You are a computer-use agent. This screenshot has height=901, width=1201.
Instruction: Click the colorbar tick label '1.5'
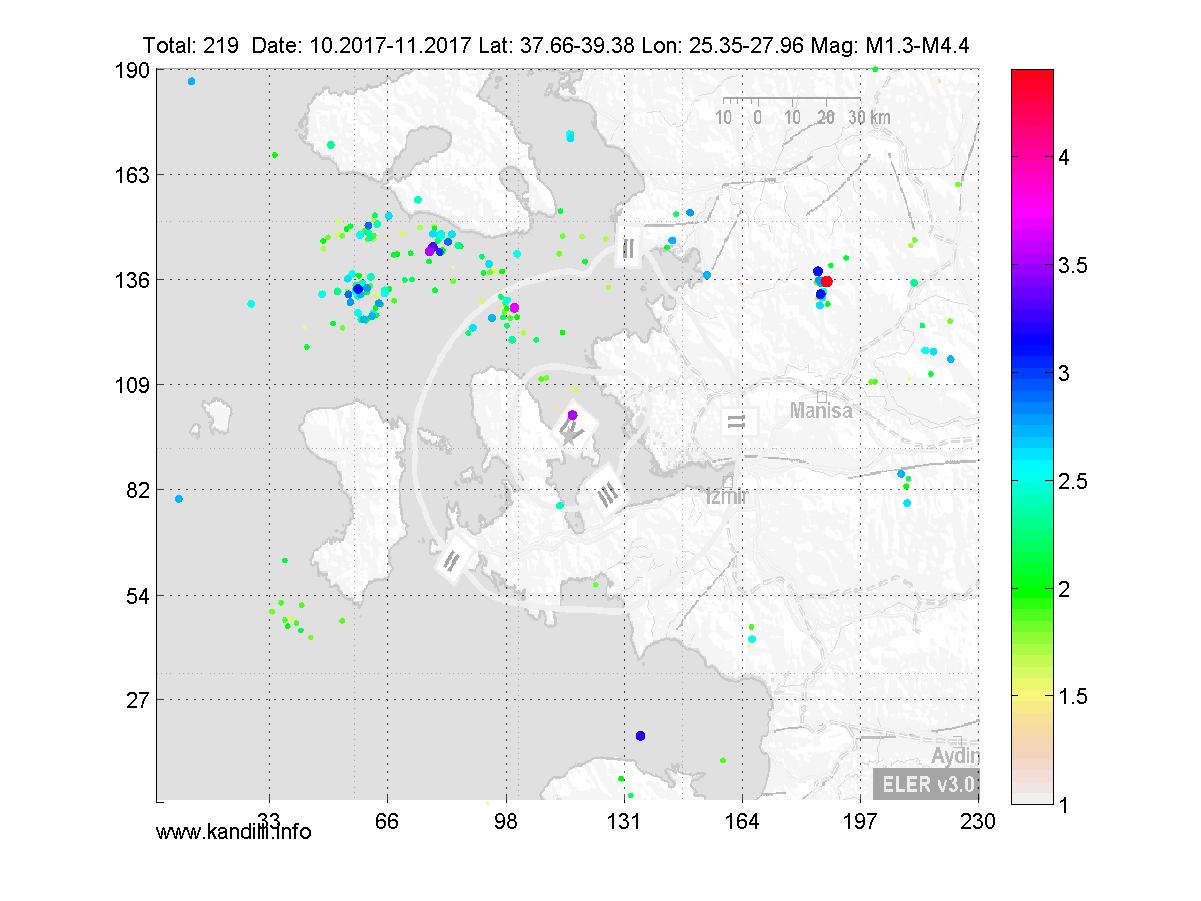click(x=1075, y=696)
